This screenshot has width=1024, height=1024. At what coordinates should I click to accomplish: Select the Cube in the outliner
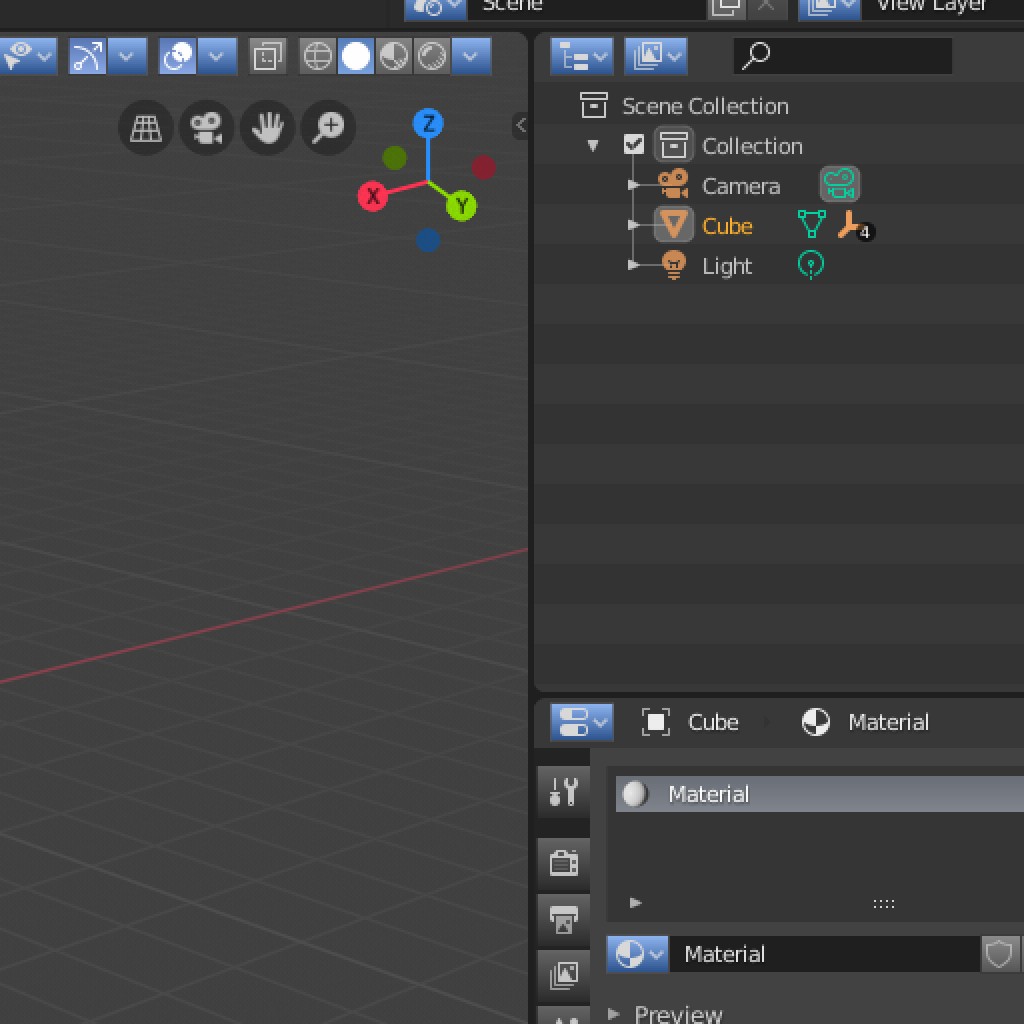727,225
